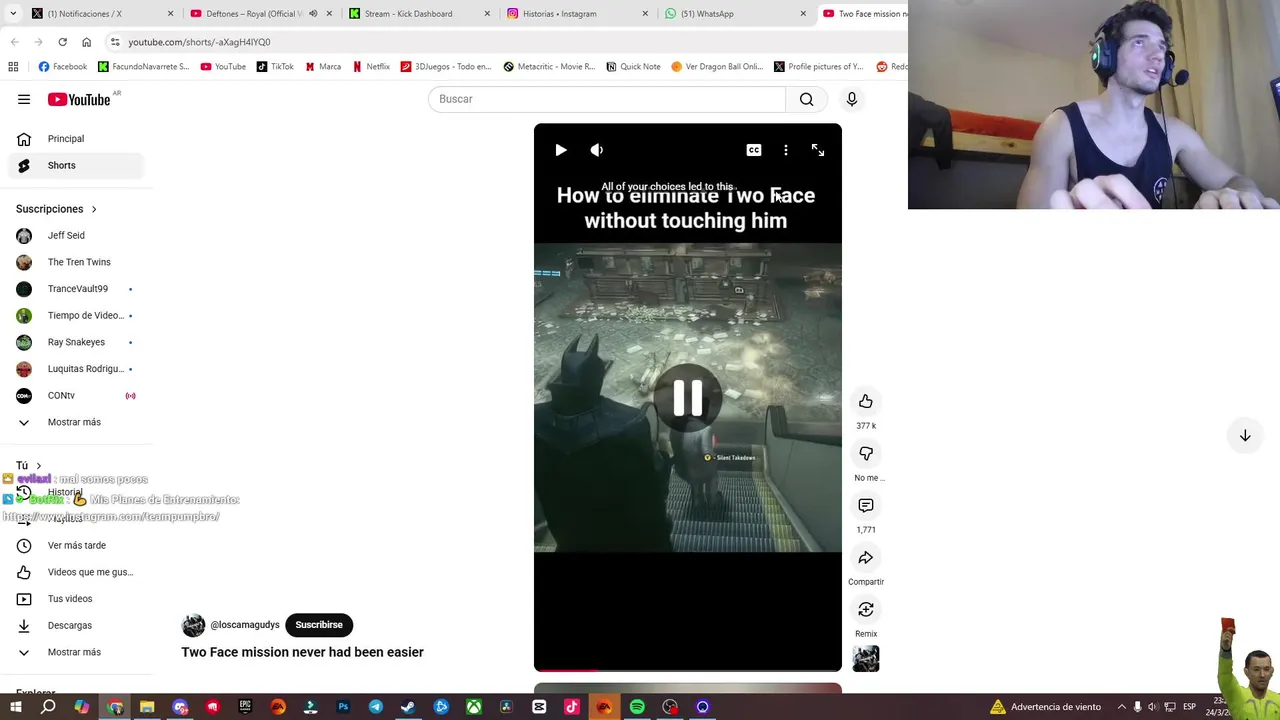This screenshot has width=1280, height=720.
Task: Close the Stream Kick Dashboard tab
Action: (488, 14)
